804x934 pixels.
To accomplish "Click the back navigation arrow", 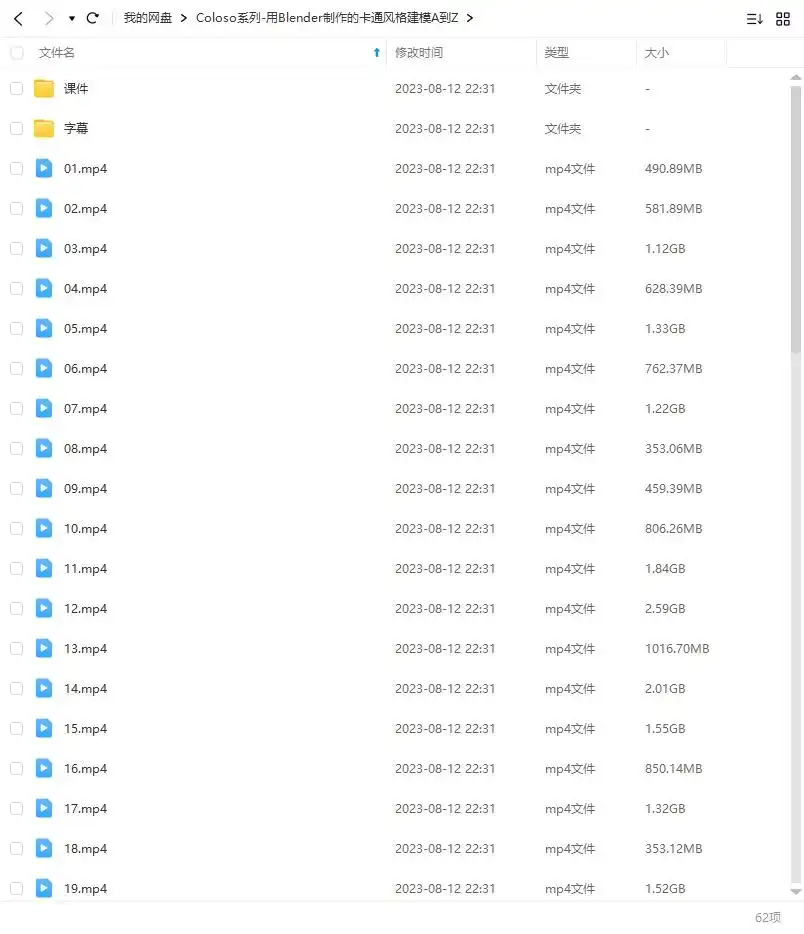I will point(18,18).
